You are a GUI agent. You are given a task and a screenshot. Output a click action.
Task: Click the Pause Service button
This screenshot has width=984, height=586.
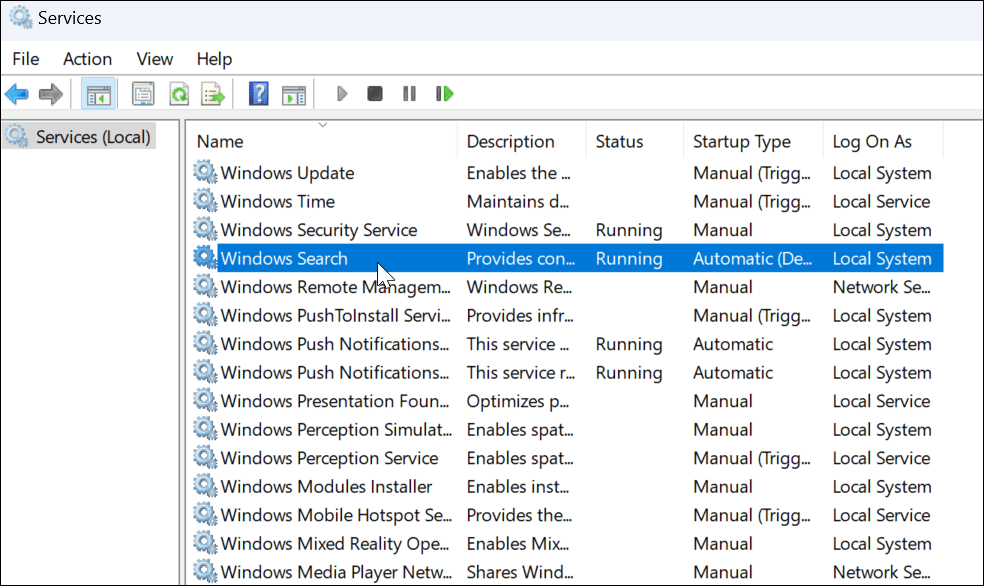click(x=409, y=94)
